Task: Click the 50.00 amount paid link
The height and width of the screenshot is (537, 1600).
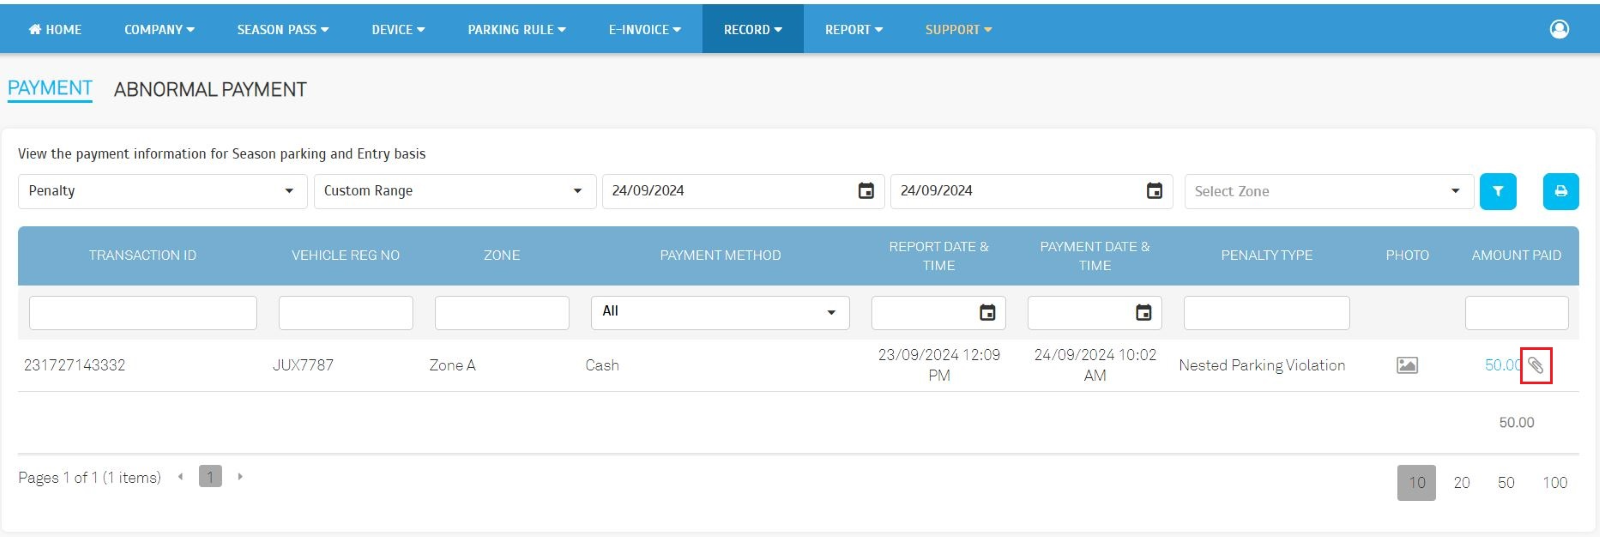Action: [x=1500, y=365]
